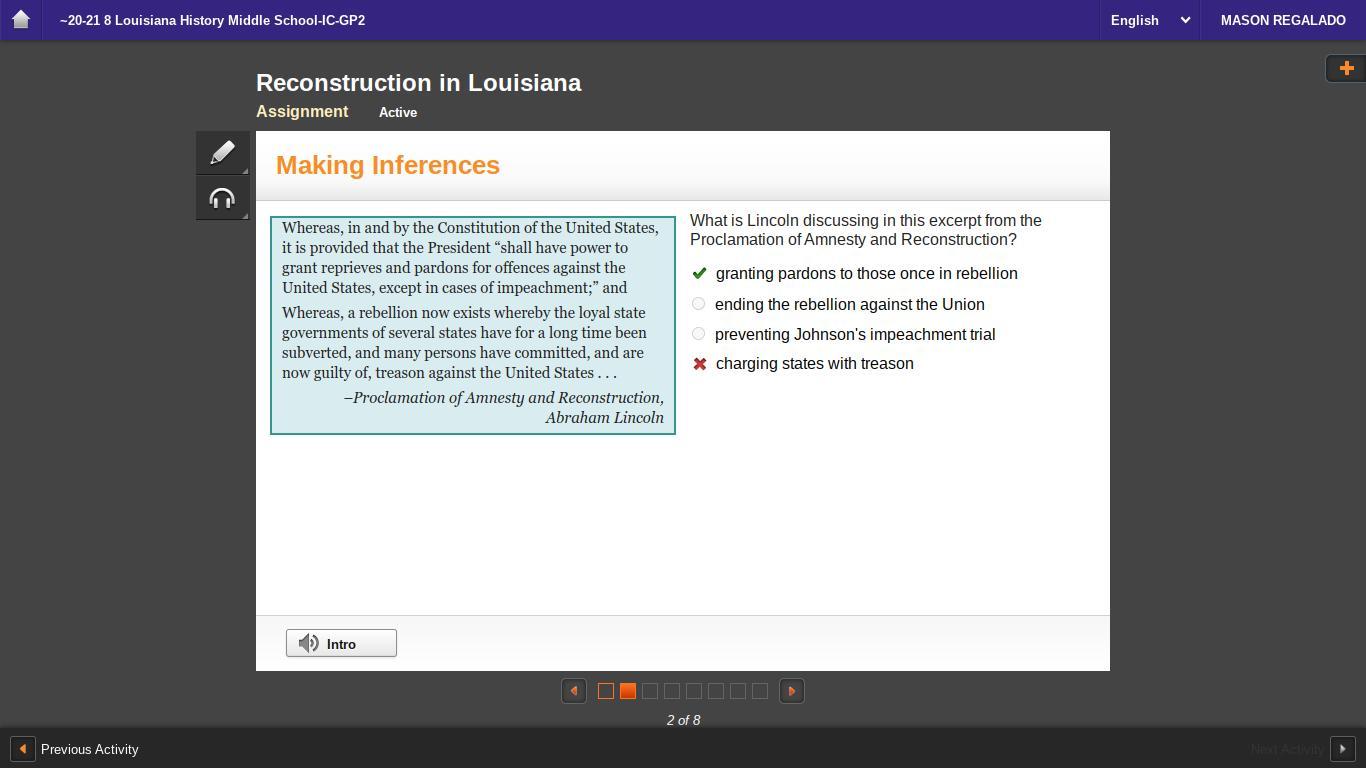Jump to third page square in pager
The width and height of the screenshot is (1366, 768).
[650, 691]
